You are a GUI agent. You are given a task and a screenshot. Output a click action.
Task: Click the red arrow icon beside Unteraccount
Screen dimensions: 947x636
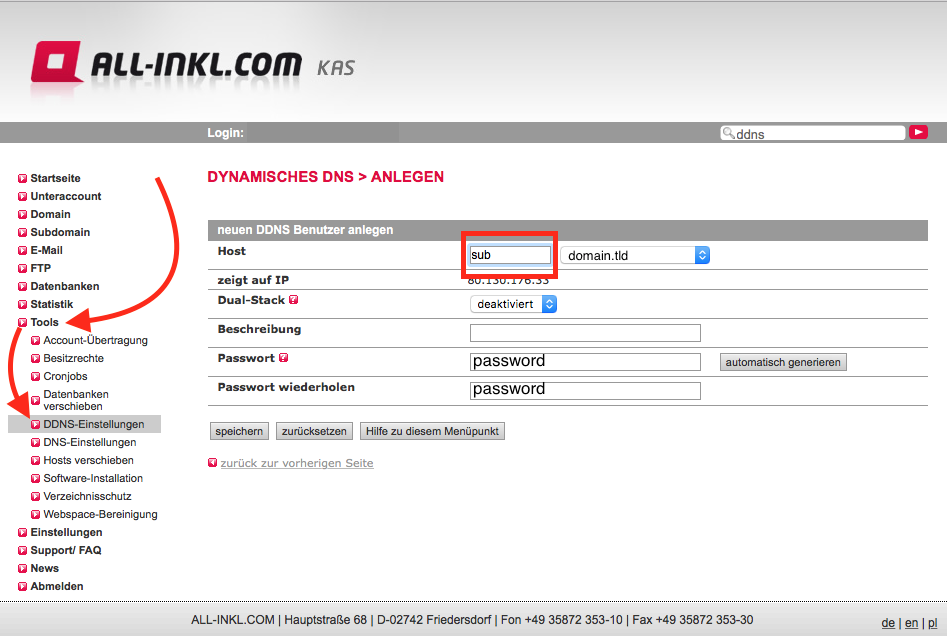(22, 196)
